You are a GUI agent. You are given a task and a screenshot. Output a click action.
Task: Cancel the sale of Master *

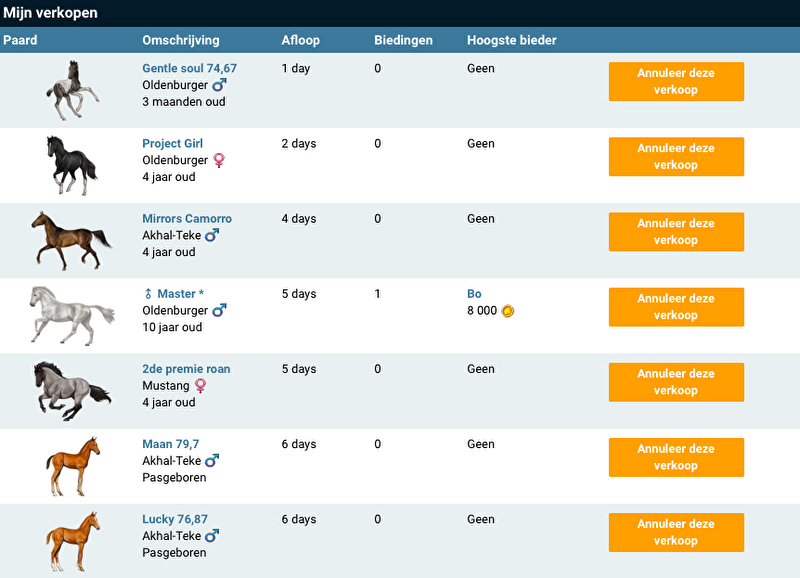point(676,307)
